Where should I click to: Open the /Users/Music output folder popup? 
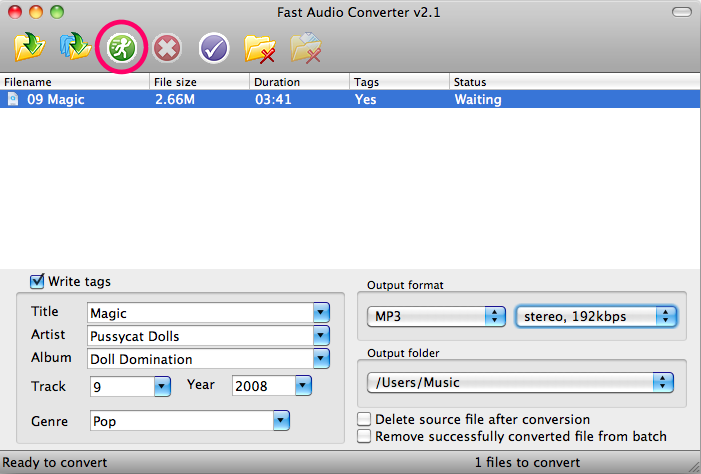pyautogui.click(x=520, y=382)
